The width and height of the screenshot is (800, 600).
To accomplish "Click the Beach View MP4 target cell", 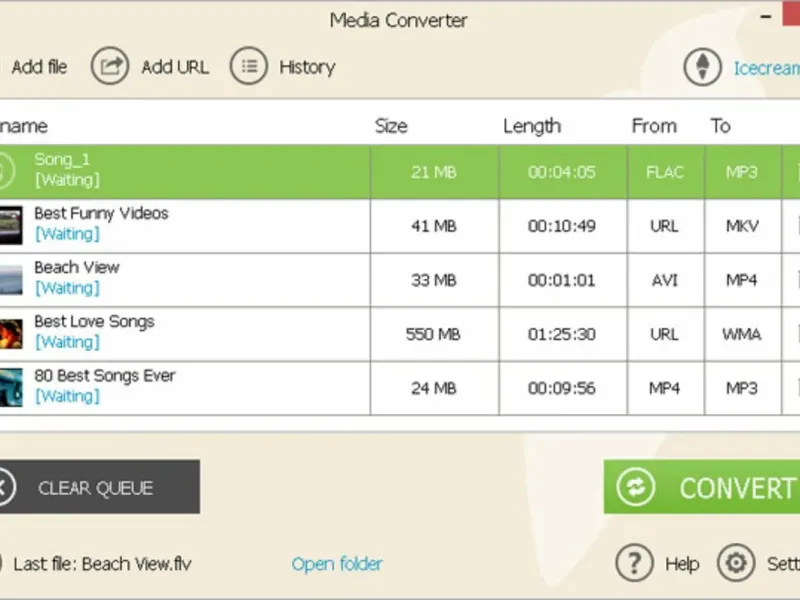I will [742, 280].
